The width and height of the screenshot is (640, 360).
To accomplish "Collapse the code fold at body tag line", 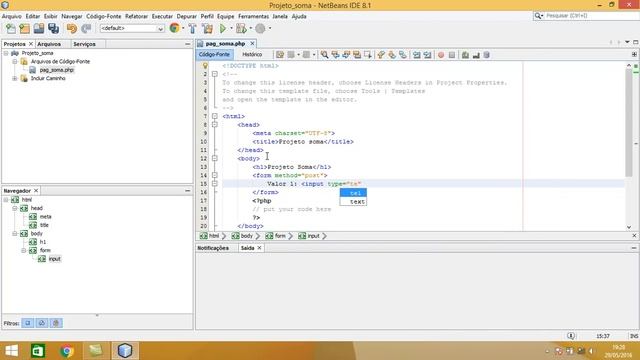I will 215,158.
